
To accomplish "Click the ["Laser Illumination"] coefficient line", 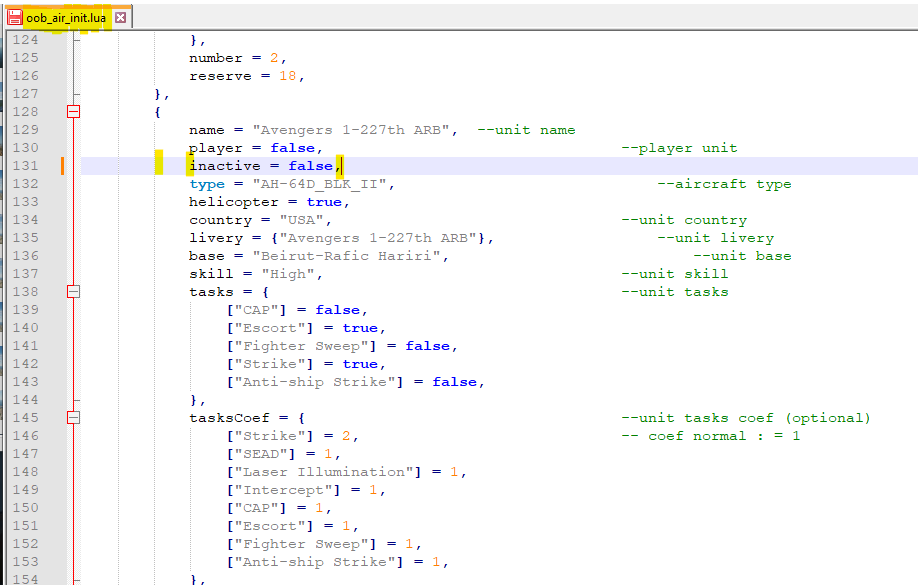I will click(347, 472).
